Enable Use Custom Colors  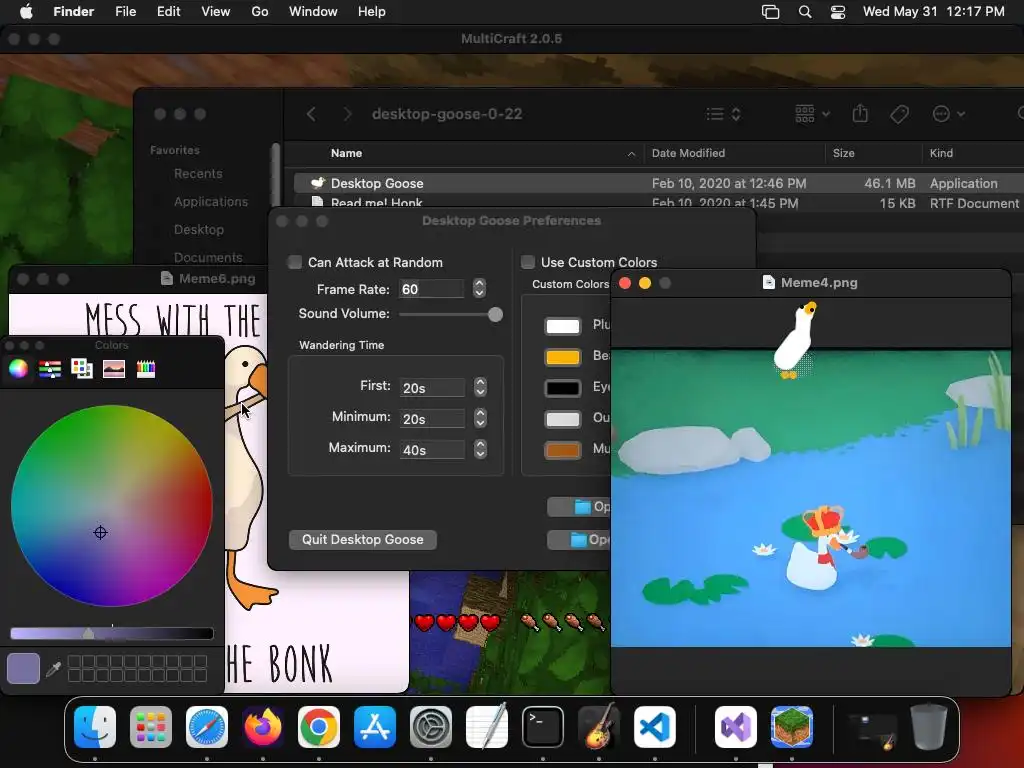[528, 263]
